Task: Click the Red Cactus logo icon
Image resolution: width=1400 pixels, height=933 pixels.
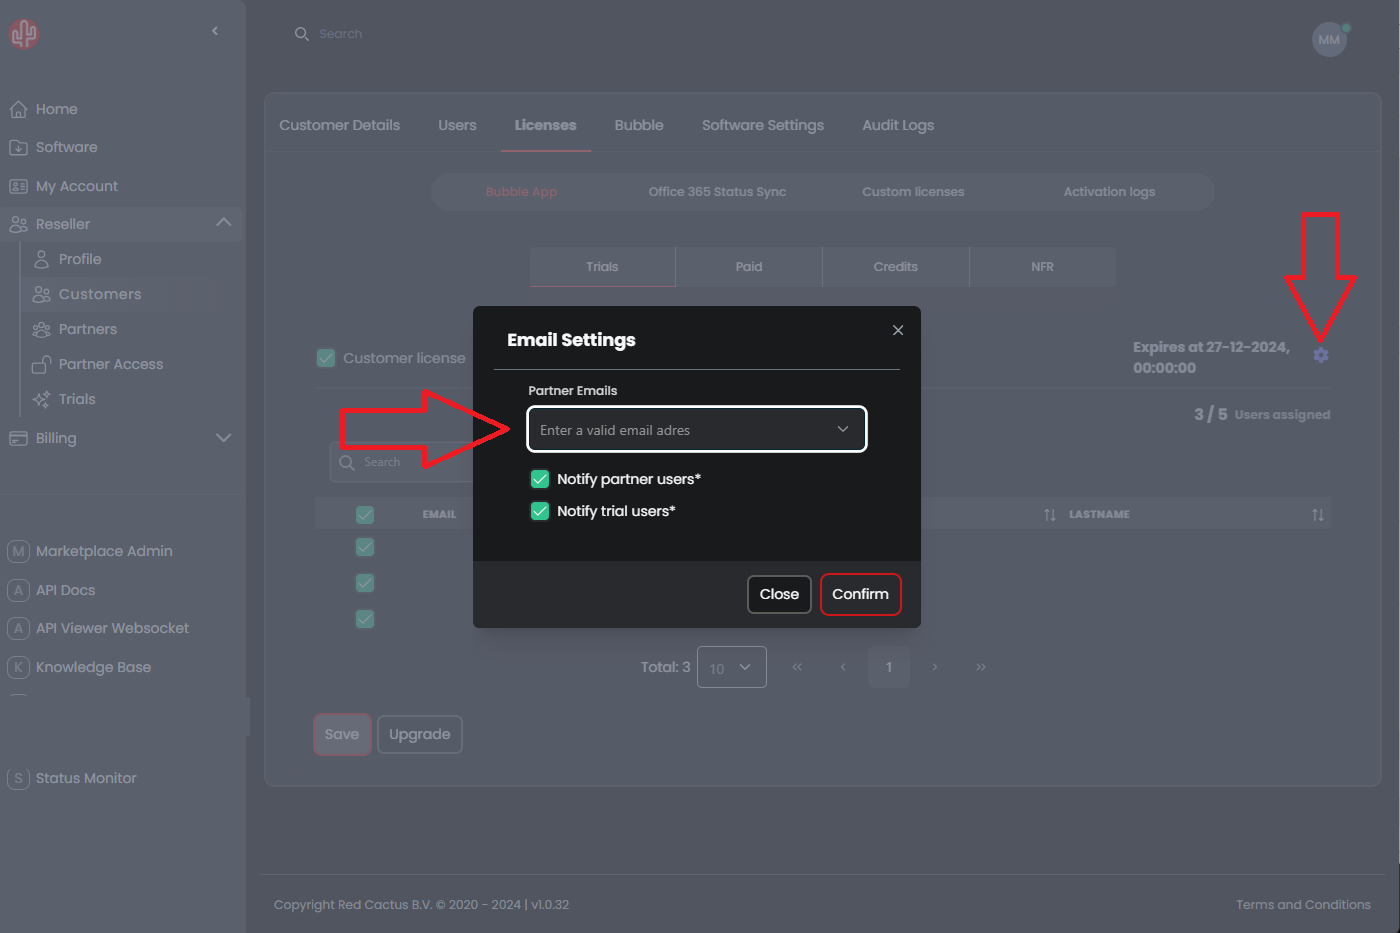Action: click(24, 34)
